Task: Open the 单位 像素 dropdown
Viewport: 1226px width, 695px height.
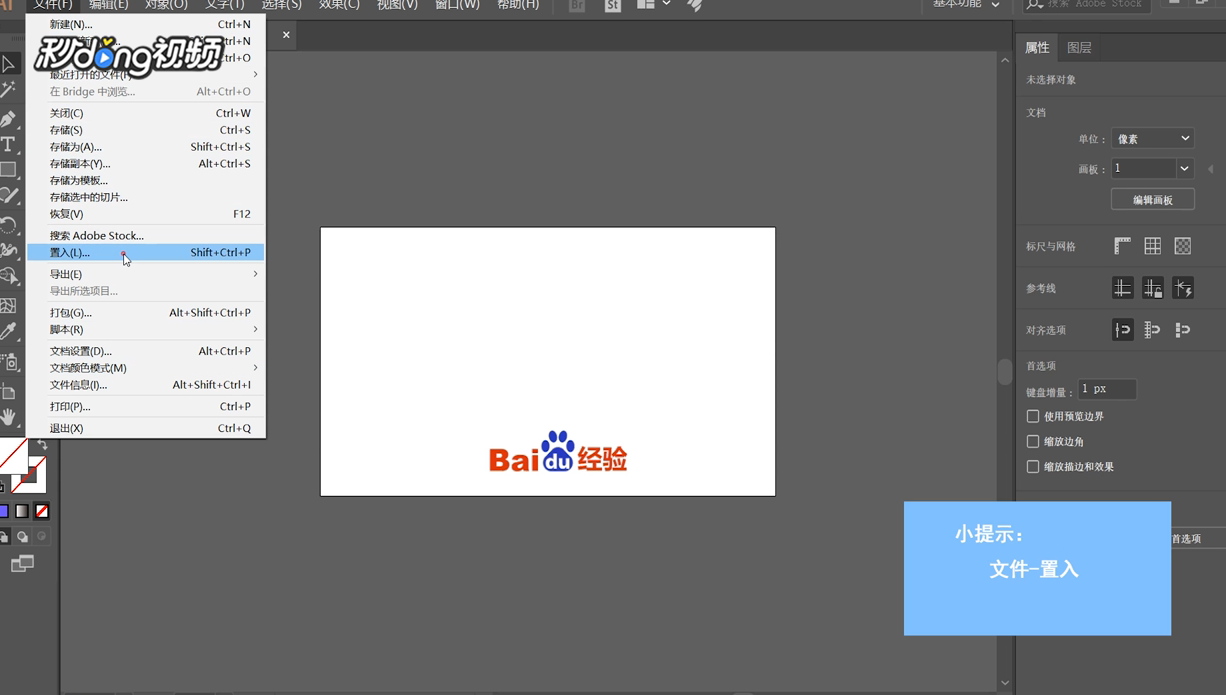Action: coord(1152,138)
